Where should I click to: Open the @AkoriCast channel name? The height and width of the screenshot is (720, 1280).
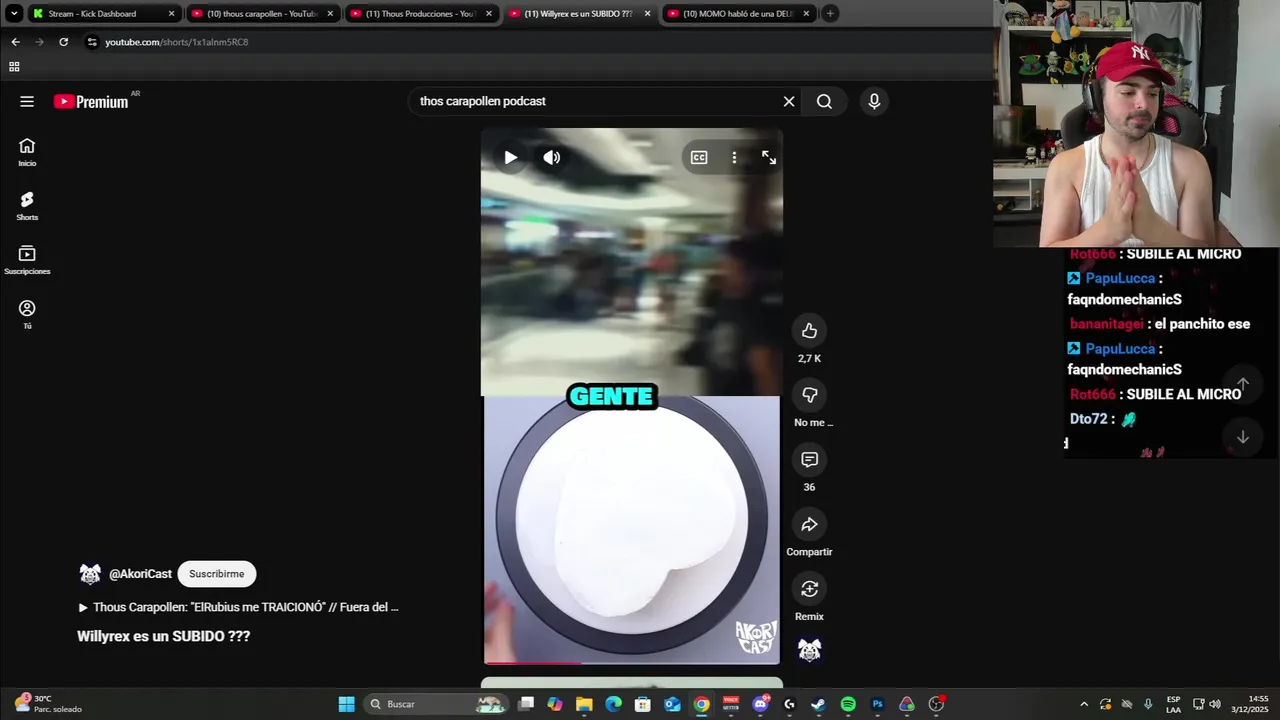point(140,574)
